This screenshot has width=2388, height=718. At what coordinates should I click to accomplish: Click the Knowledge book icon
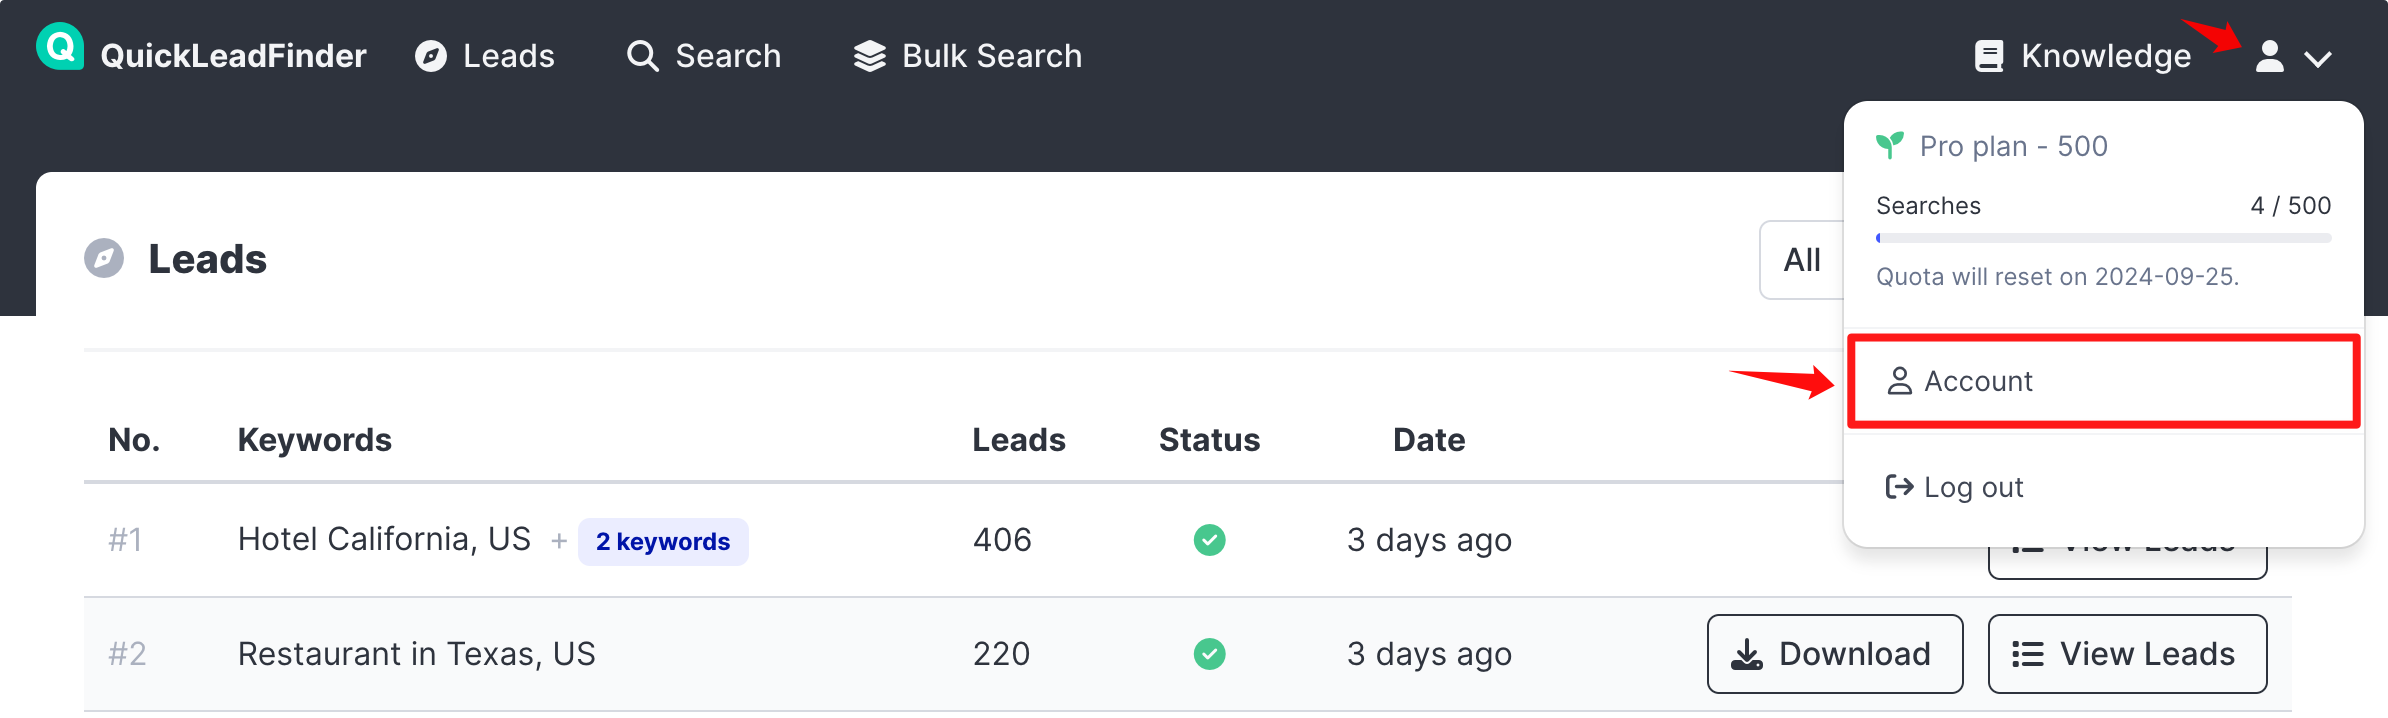pyautogui.click(x=1989, y=56)
